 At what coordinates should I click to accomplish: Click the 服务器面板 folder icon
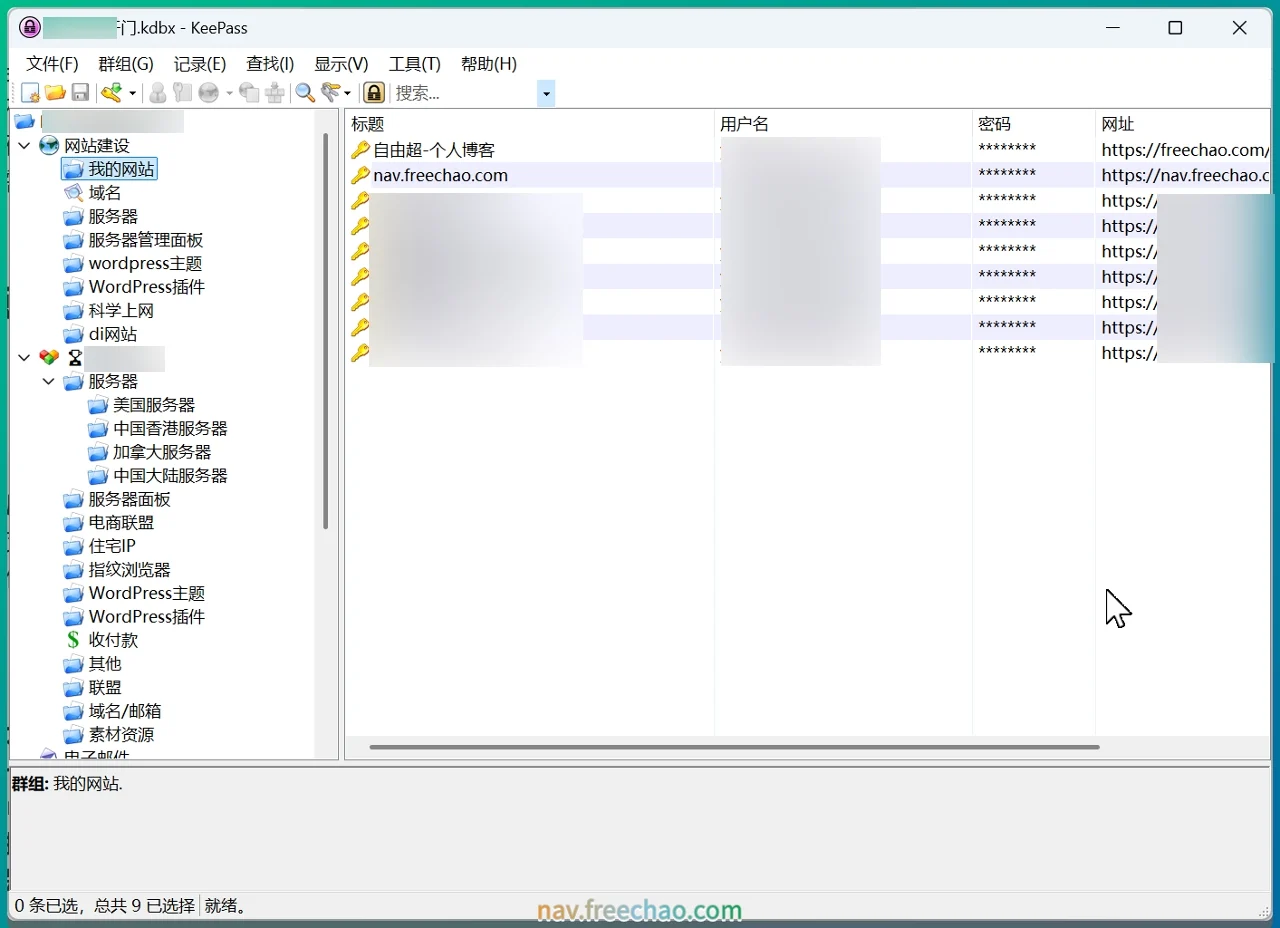(x=73, y=499)
